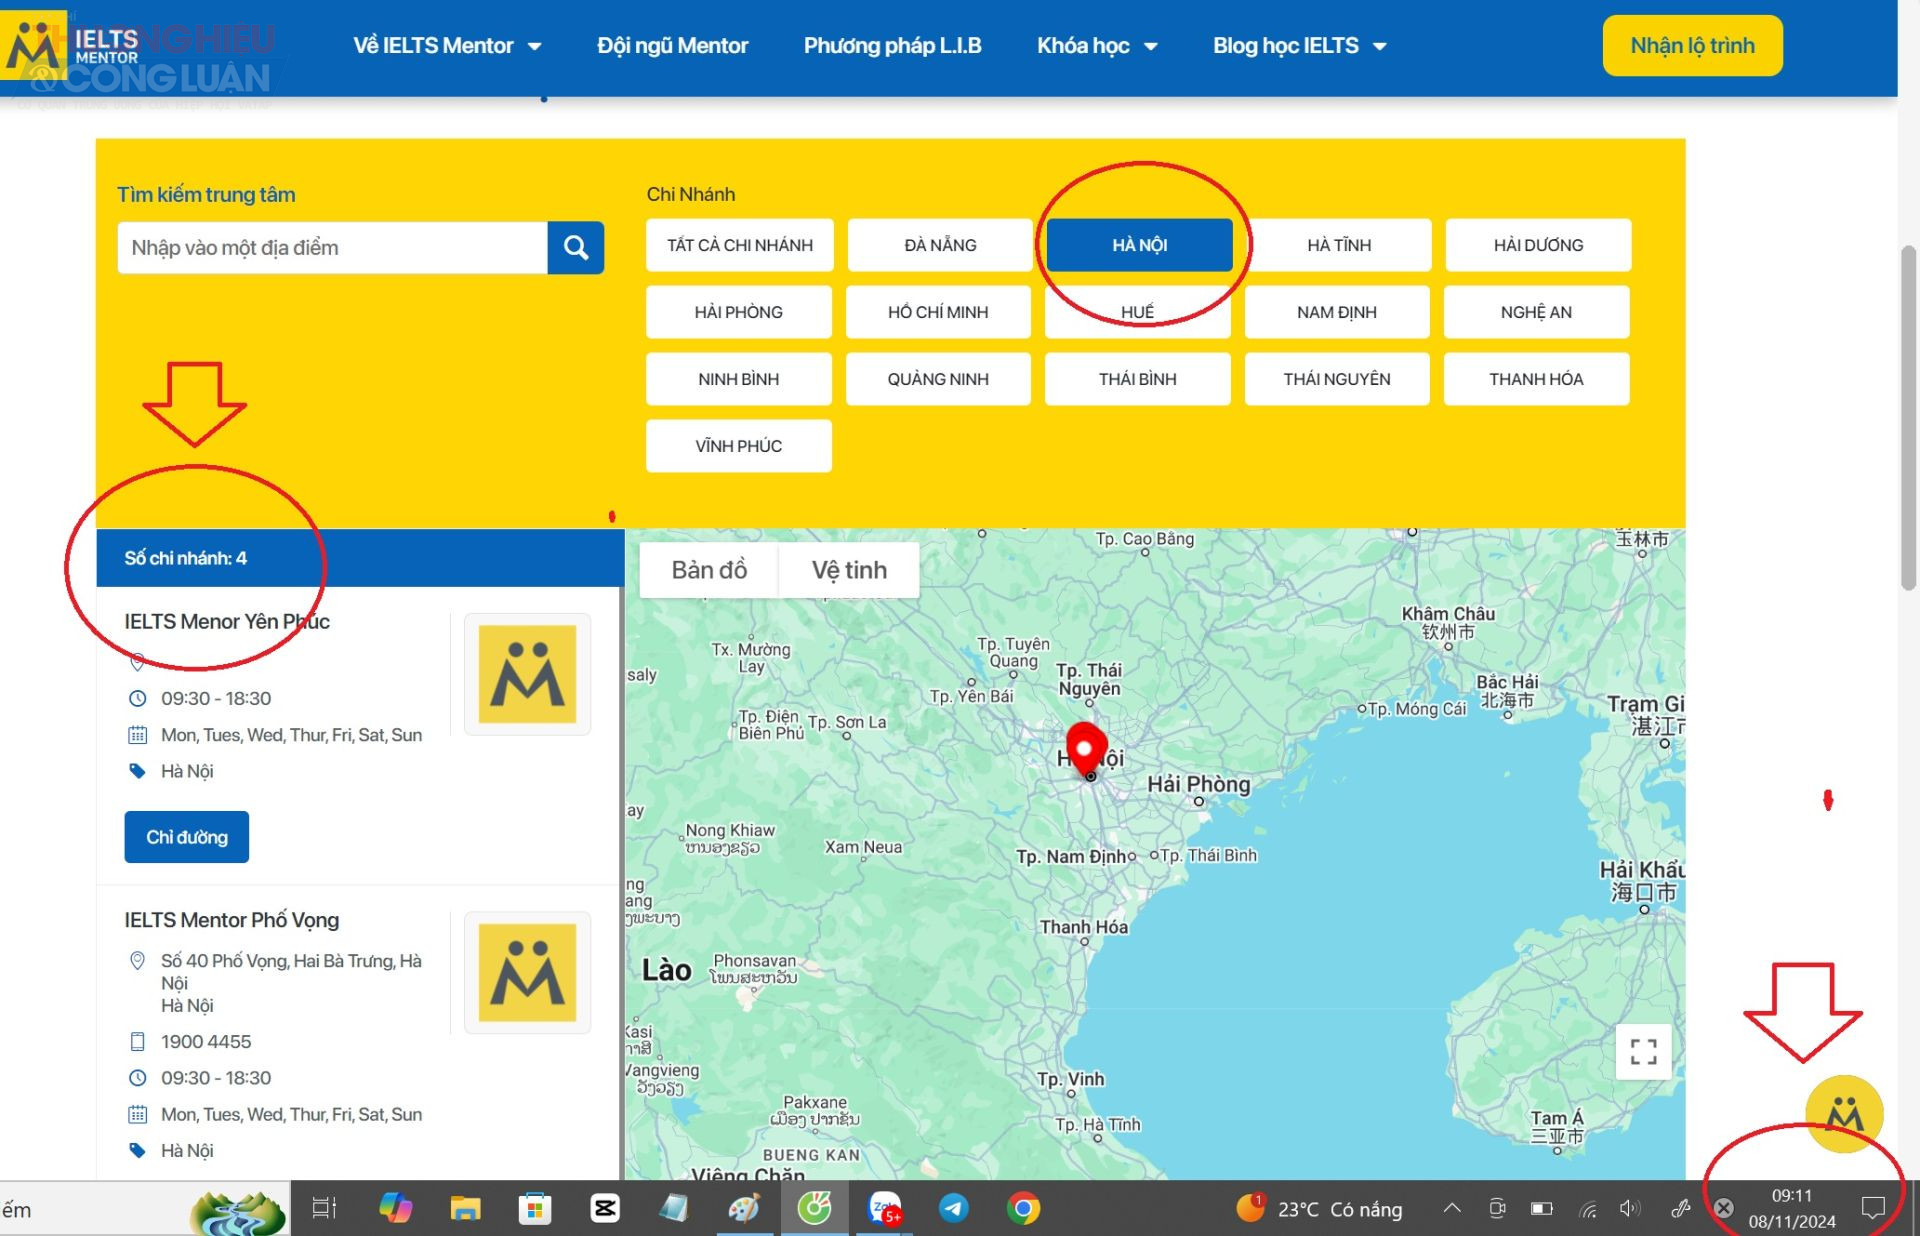The image size is (1920, 1236).
Task: Select the THANH HÓA branch filter
Action: point(1536,379)
